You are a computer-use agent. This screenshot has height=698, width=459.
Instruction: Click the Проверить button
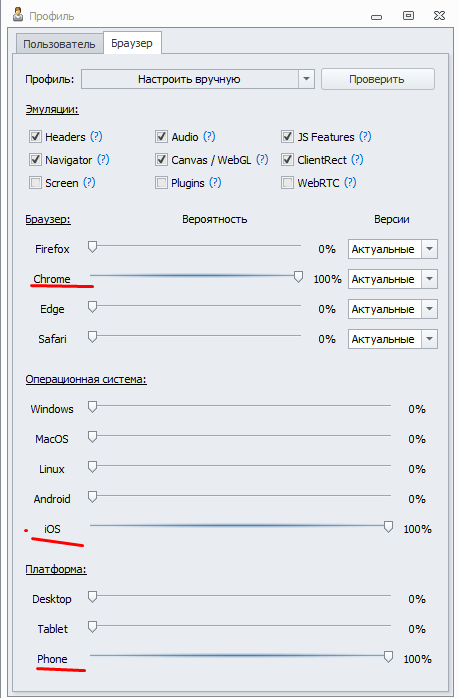click(378, 79)
